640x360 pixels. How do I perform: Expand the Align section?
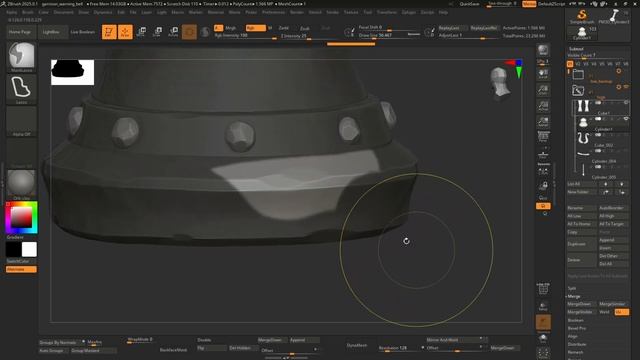(x=572, y=336)
